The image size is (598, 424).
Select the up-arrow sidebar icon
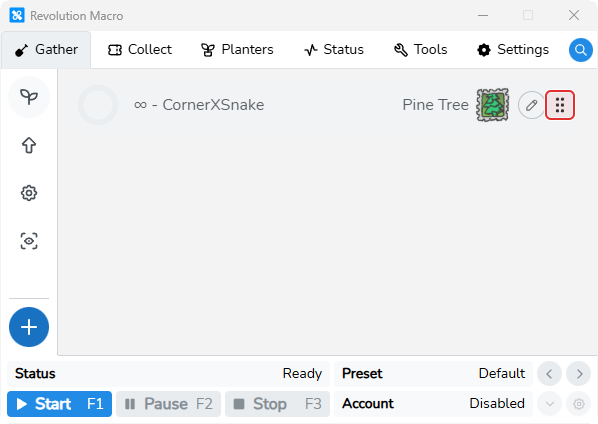tap(29, 145)
